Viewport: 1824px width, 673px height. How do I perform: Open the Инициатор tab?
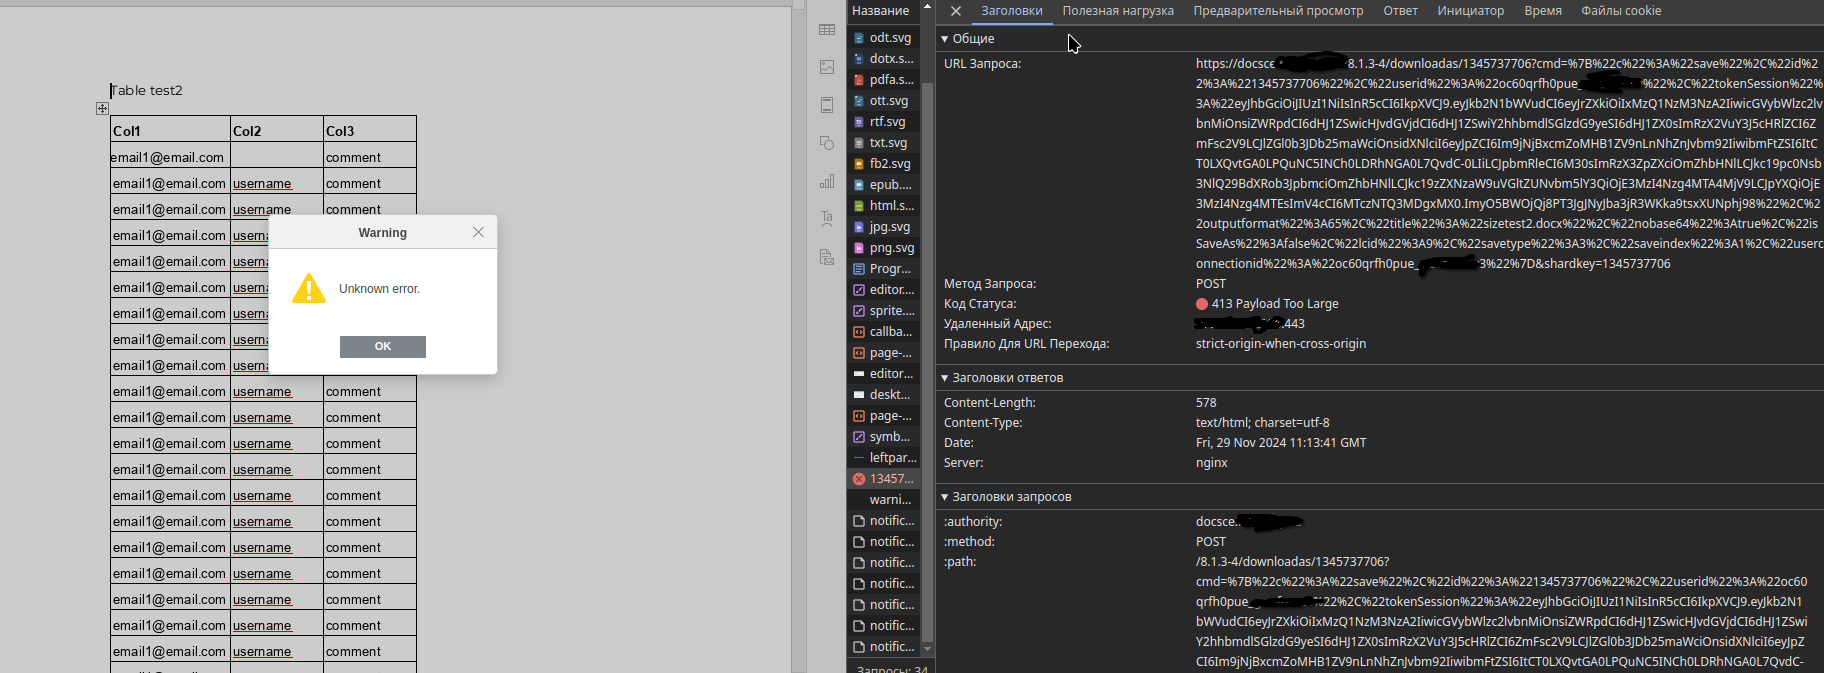point(1470,11)
